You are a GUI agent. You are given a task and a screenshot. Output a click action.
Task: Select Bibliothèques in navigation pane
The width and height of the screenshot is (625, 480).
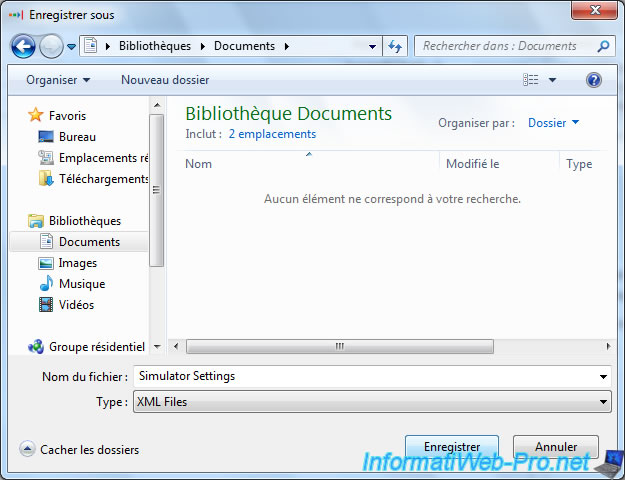click(x=85, y=221)
